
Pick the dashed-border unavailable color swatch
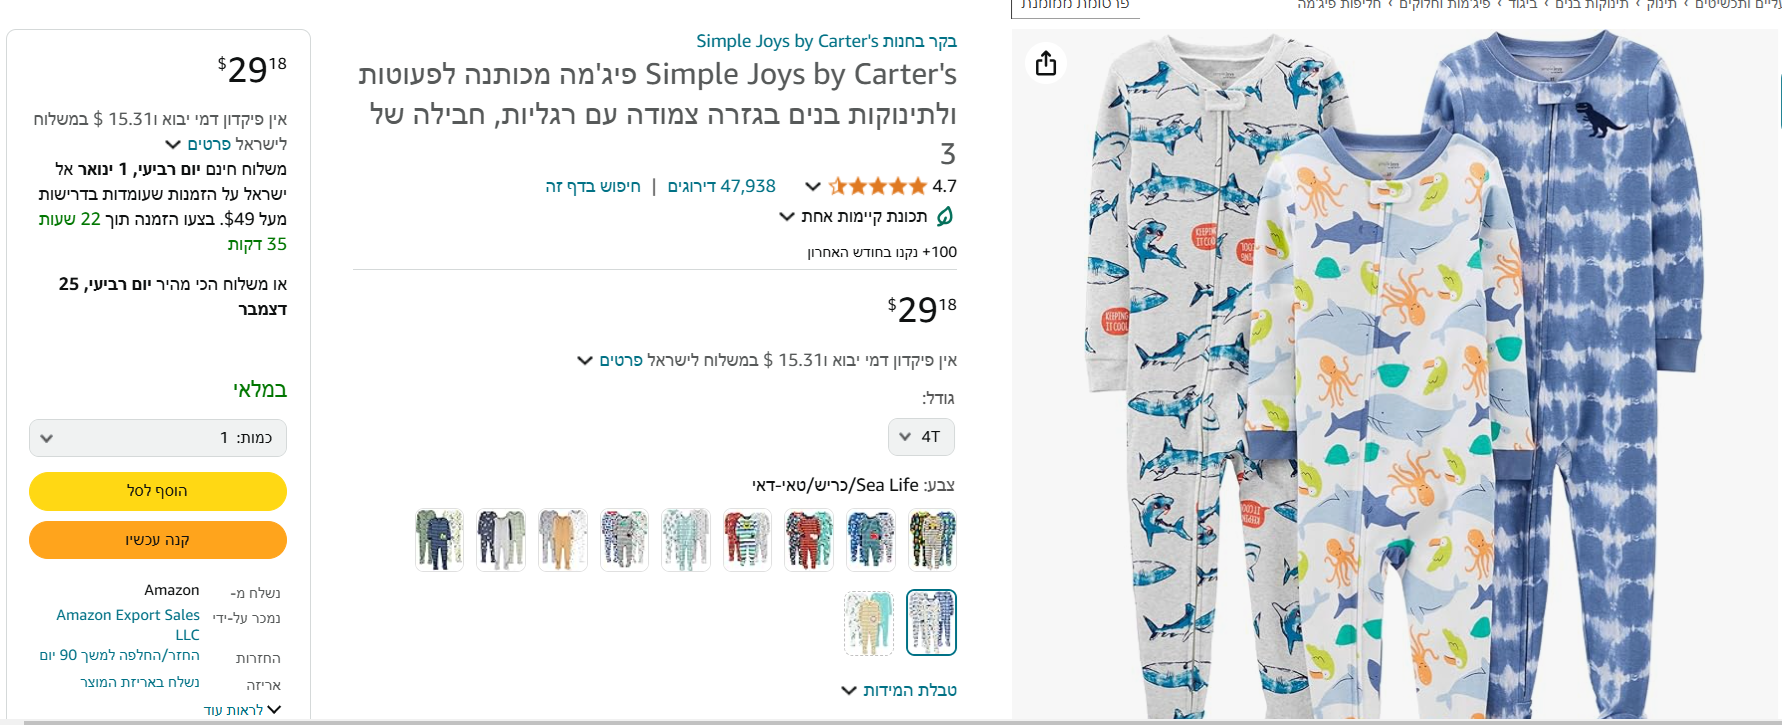[x=869, y=622]
